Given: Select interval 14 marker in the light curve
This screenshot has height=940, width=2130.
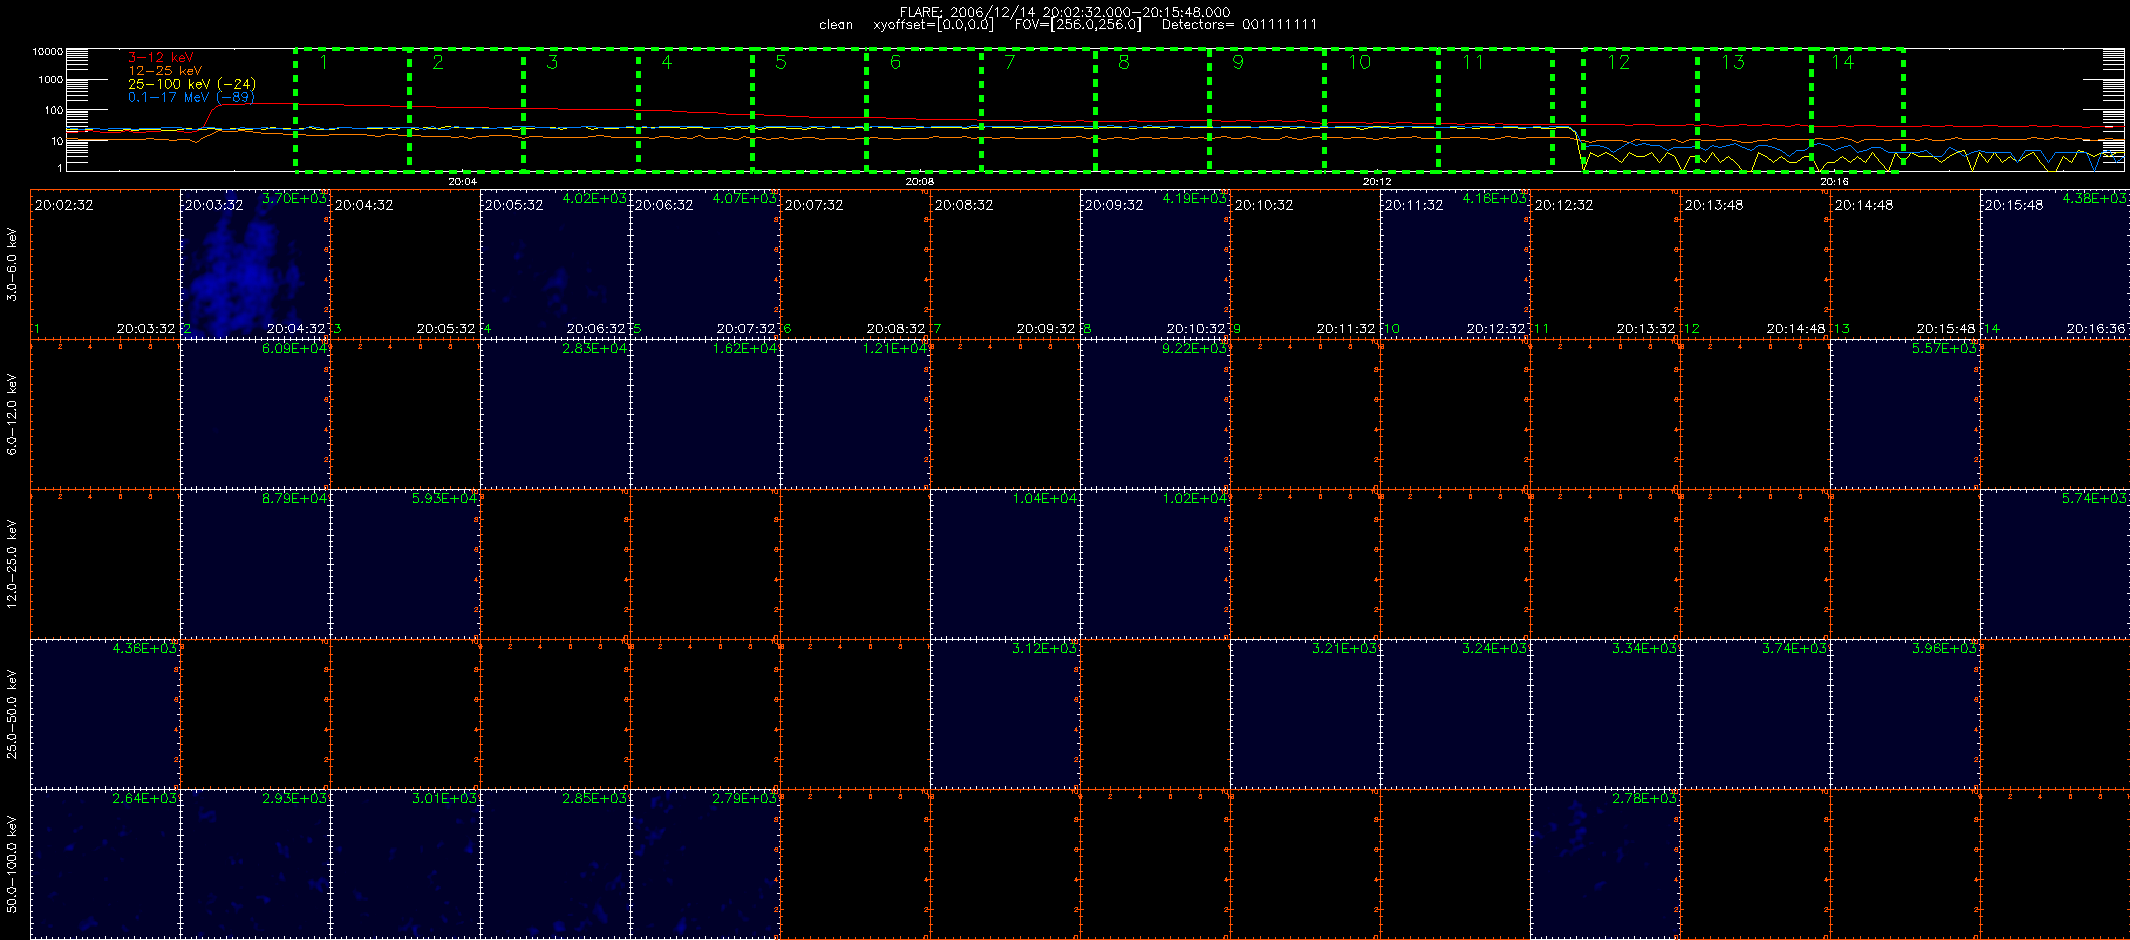Looking at the screenshot, I should coord(1843,62).
